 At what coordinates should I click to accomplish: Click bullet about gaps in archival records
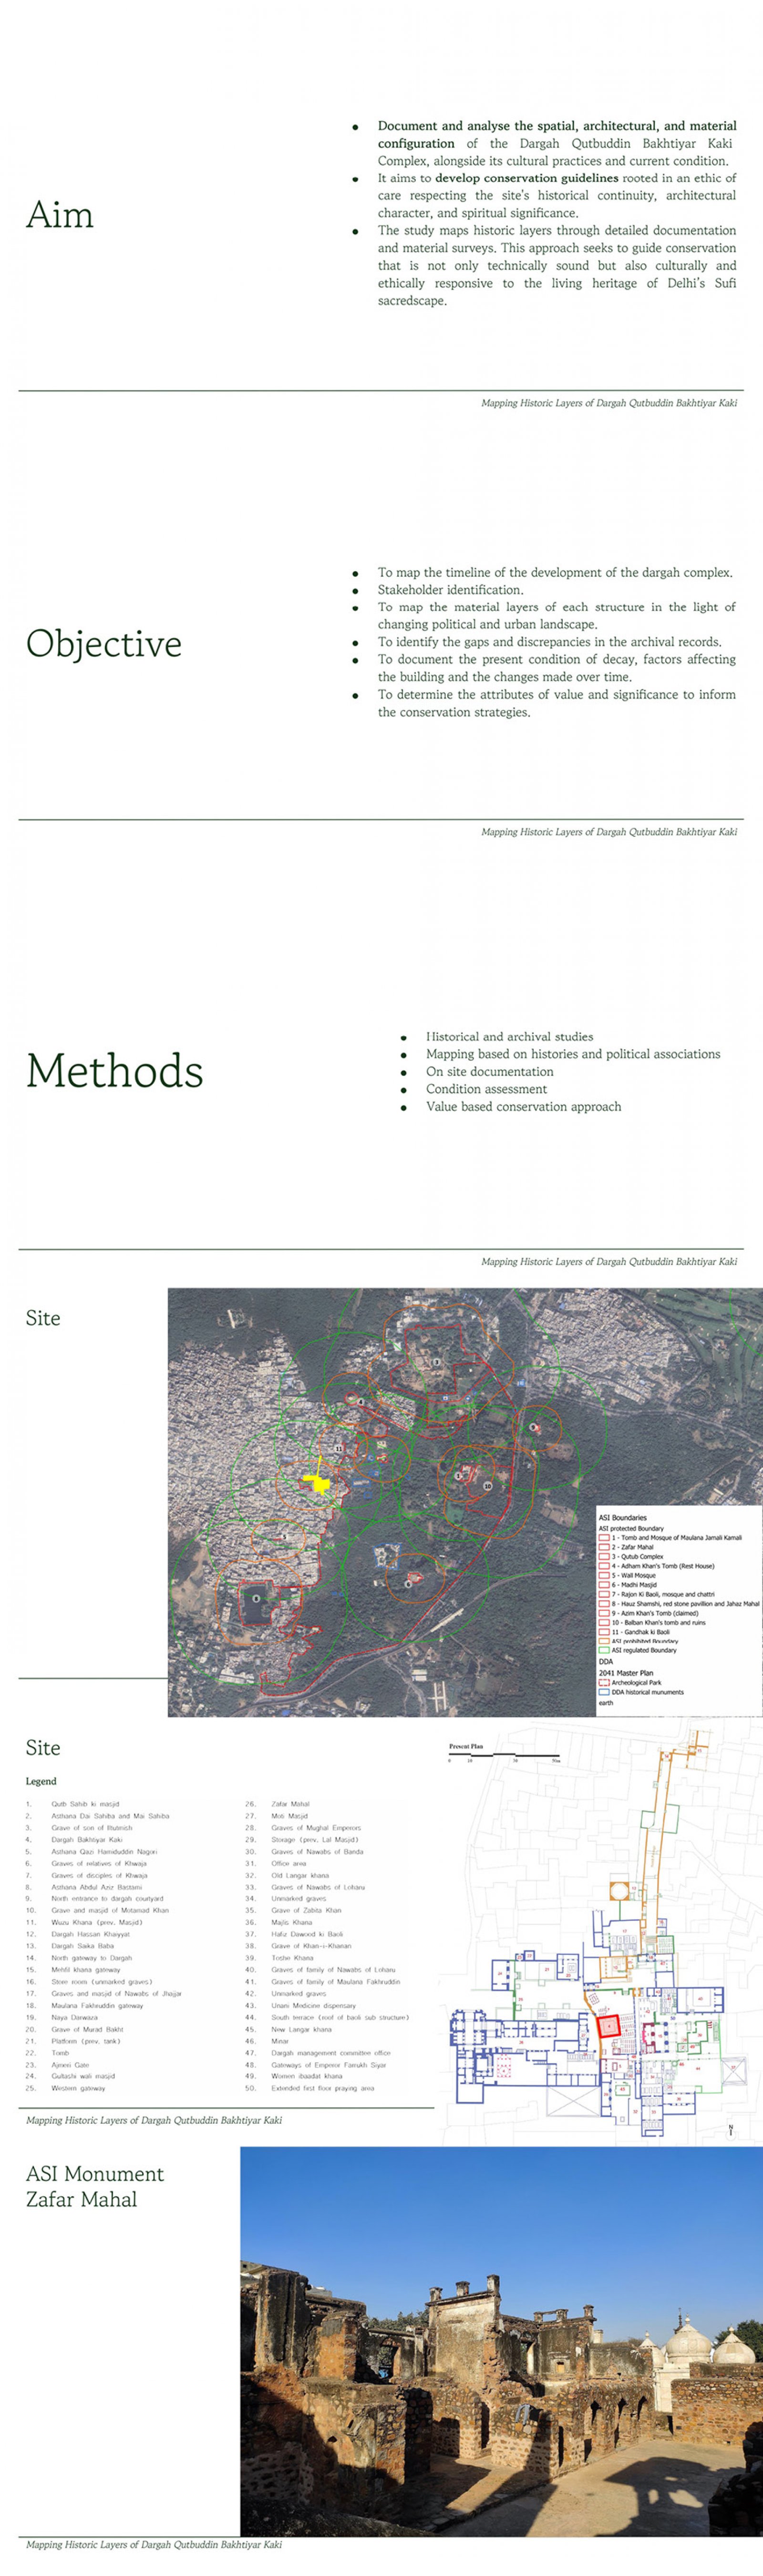pyautogui.click(x=549, y=642)
